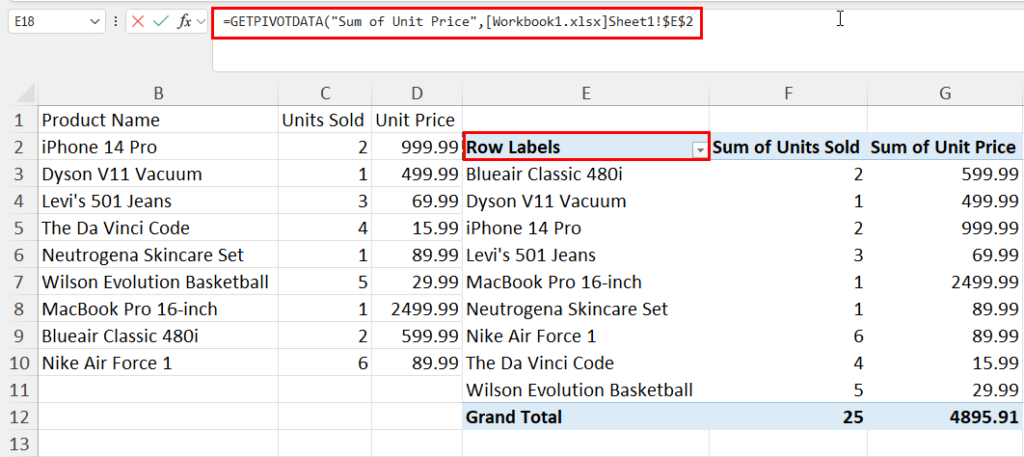1024x457 pixels.
Task: Click inside the GETPIVOTDATA formula text
Action: click(457, 22)
